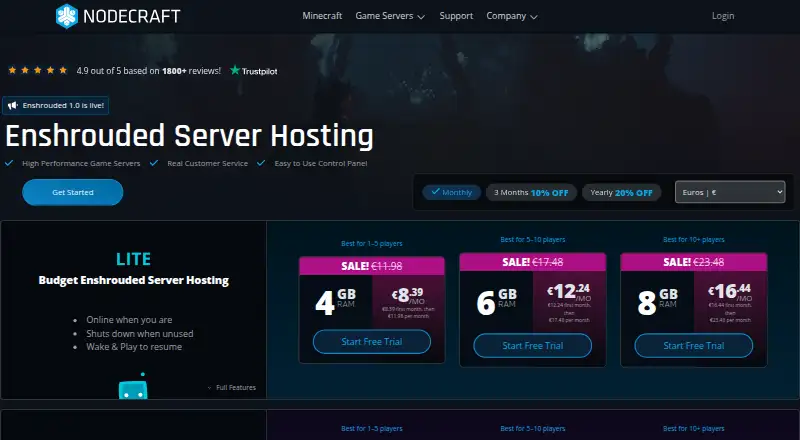Click the megaphone icon beside Enshrouded 1.0
The image size is (800, 440).
click(13, 106)
